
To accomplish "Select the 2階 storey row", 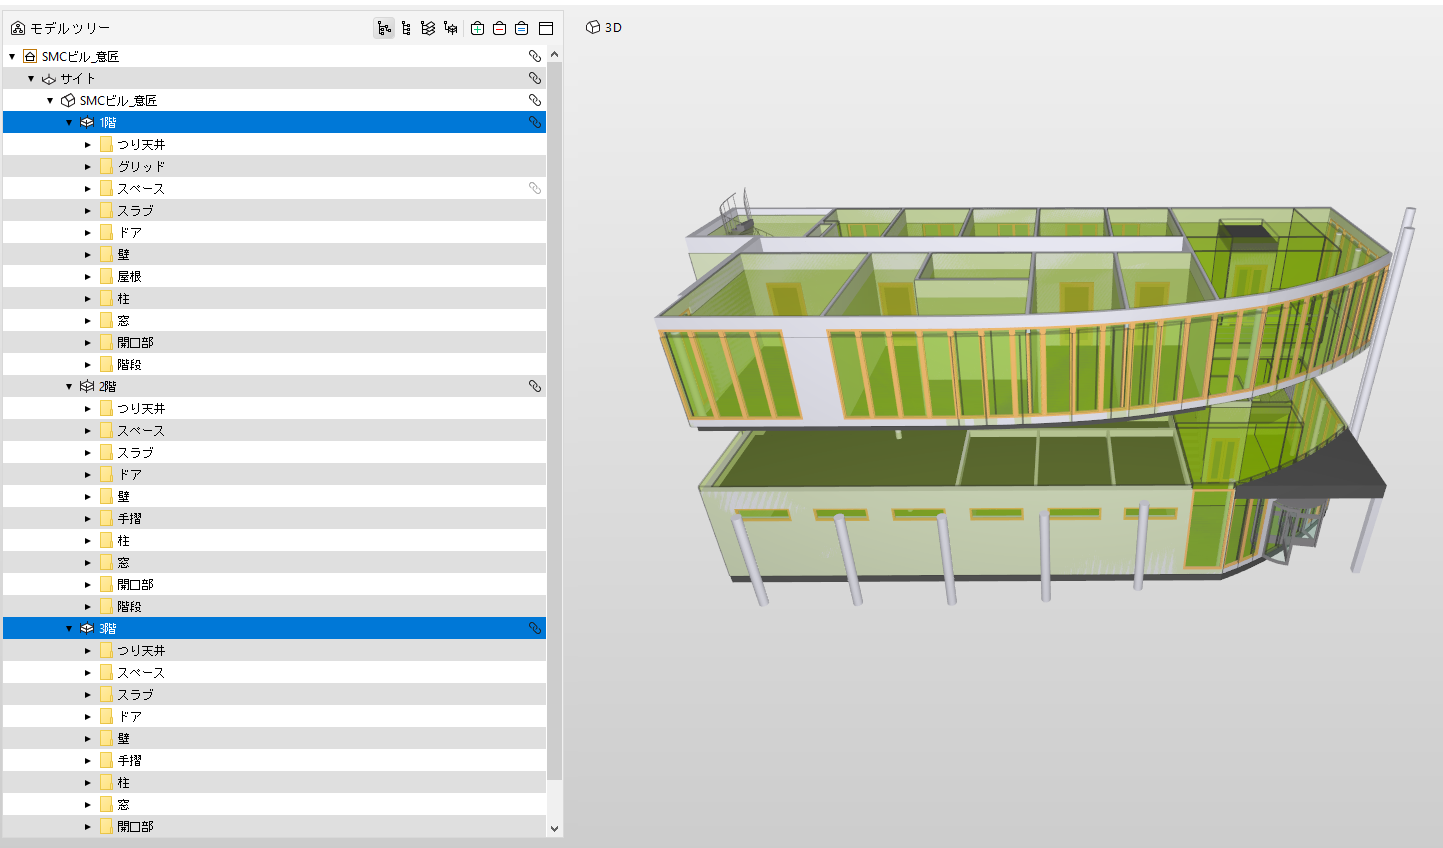I will click(x=274, y=386).
